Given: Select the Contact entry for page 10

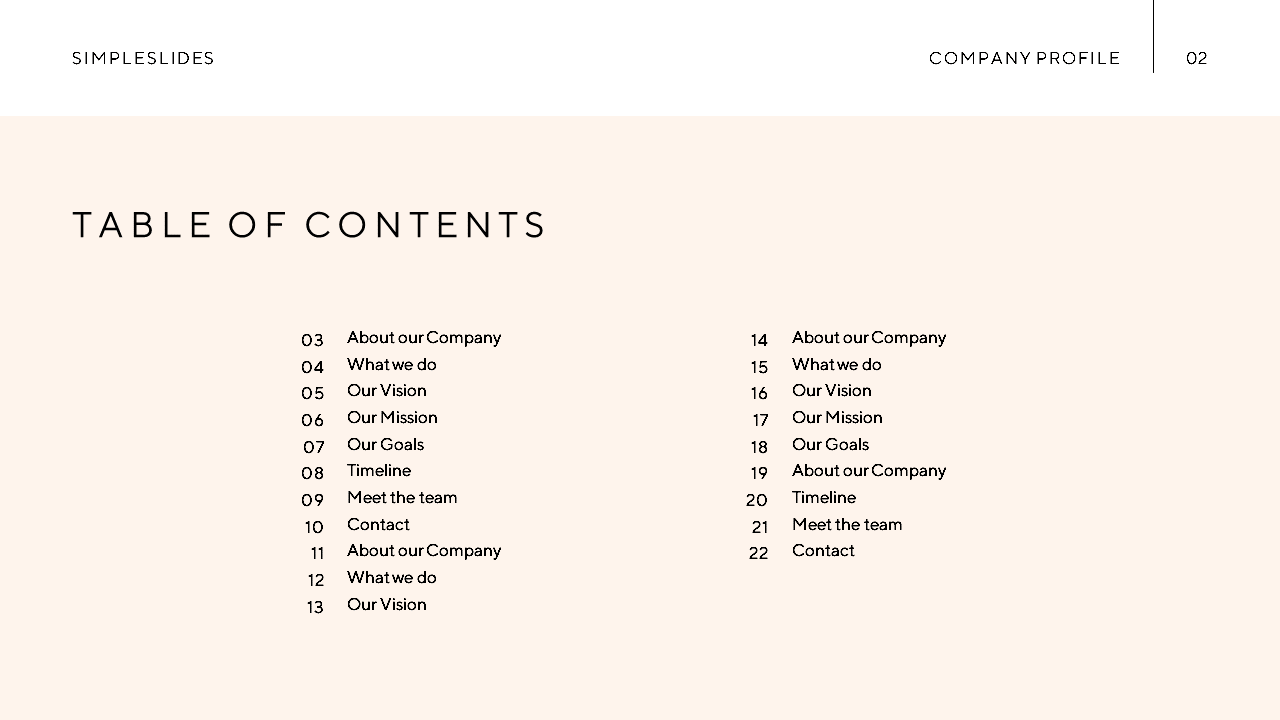Looking at the screenshot, I should (x=378, y=524).
